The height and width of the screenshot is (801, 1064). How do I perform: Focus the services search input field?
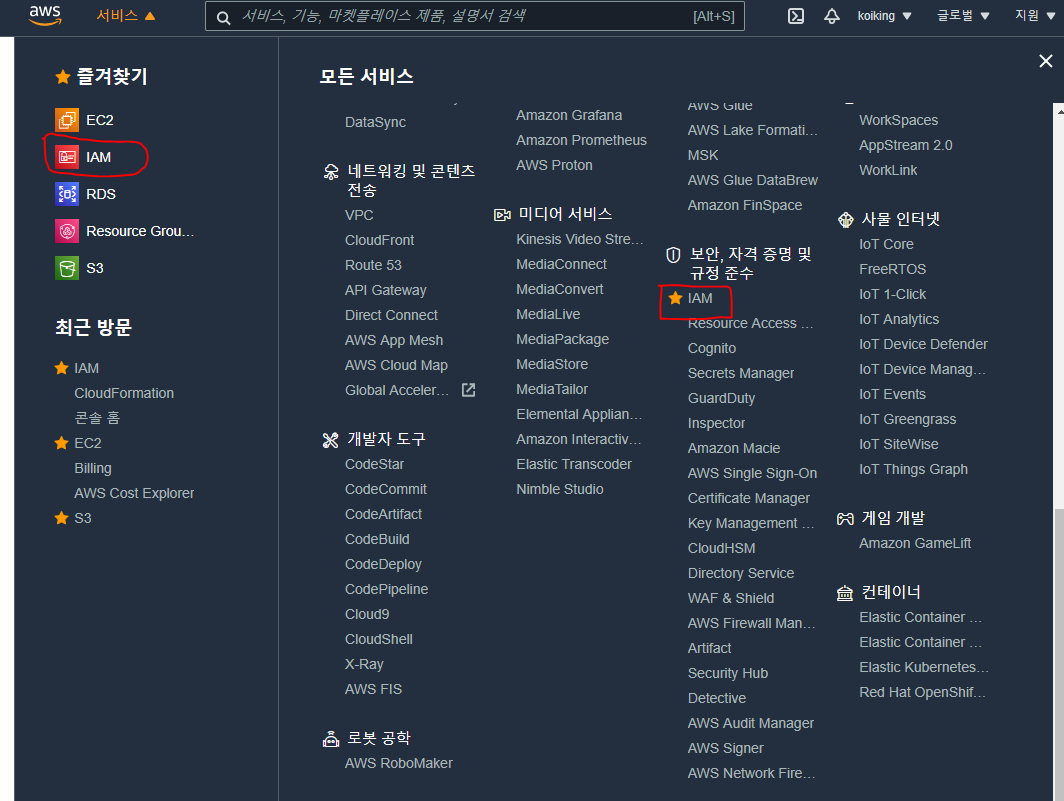474,16
